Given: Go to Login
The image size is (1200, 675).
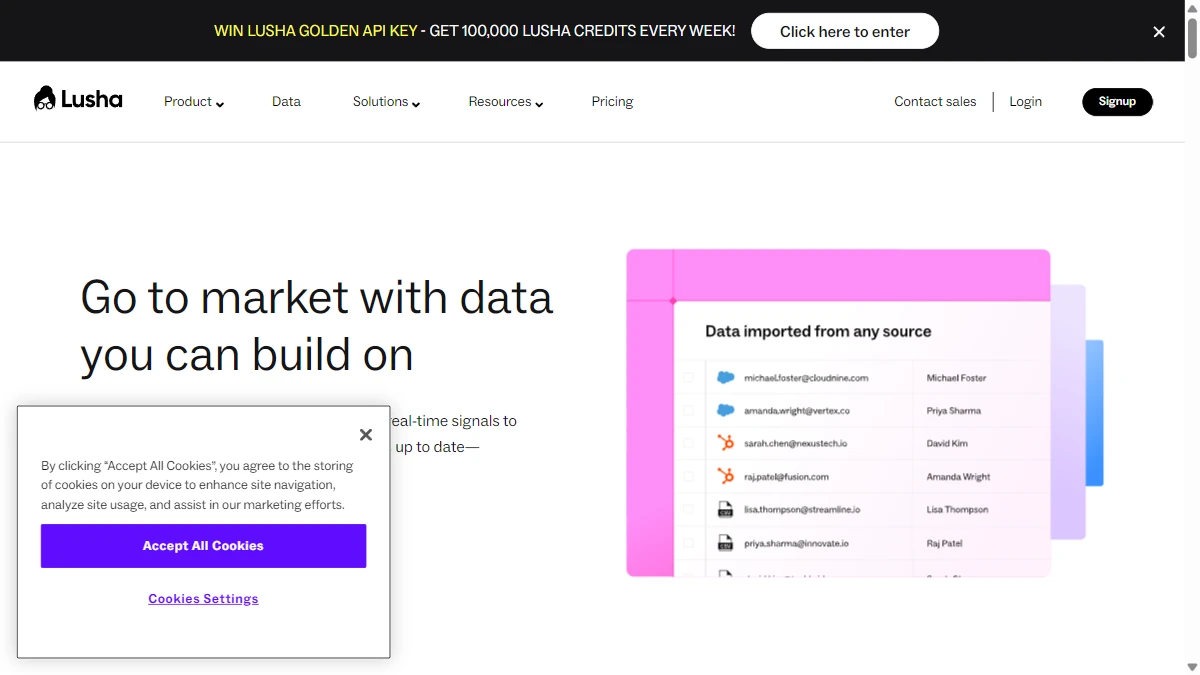Looking at the screenshot, I should 1025,102.
